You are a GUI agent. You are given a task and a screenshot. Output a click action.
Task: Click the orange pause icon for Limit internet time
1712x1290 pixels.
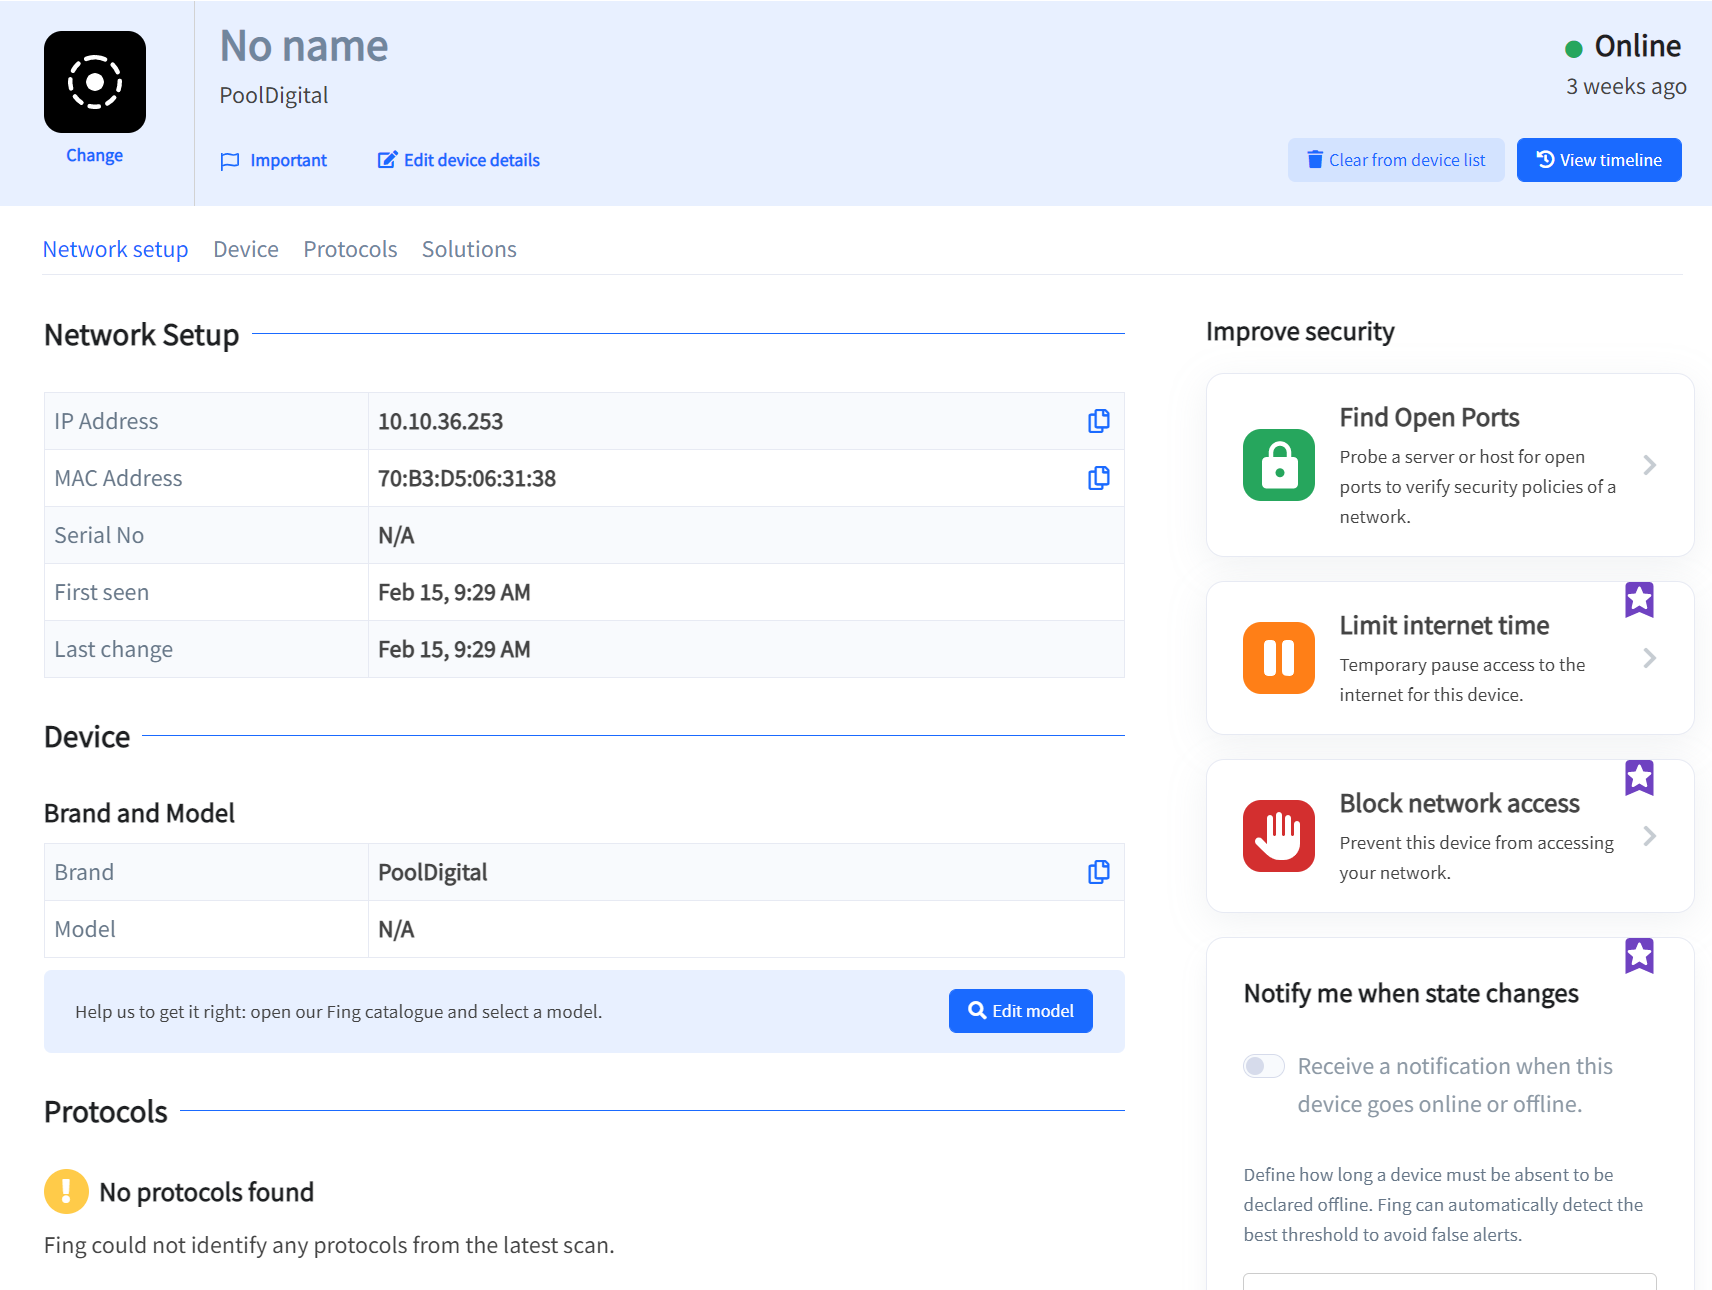pyautogui.click(x=1279, y=658)
